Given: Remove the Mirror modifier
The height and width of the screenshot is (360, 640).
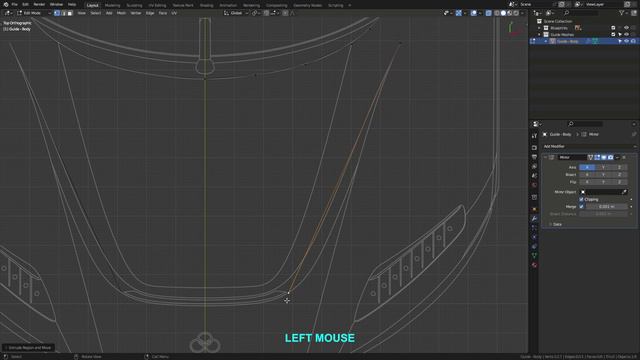Looking at the screenshot, I should pos(624,157).
